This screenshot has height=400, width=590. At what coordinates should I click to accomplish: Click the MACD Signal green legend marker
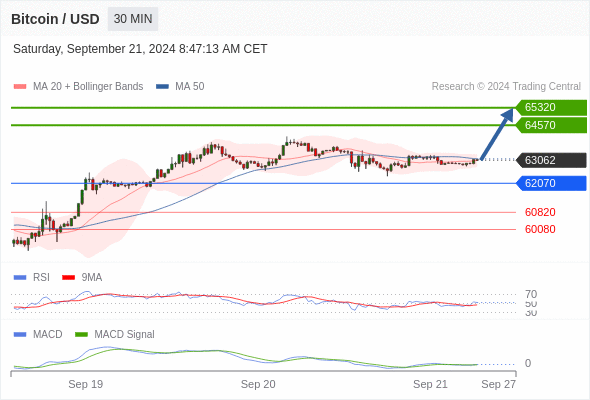[81, 335]
